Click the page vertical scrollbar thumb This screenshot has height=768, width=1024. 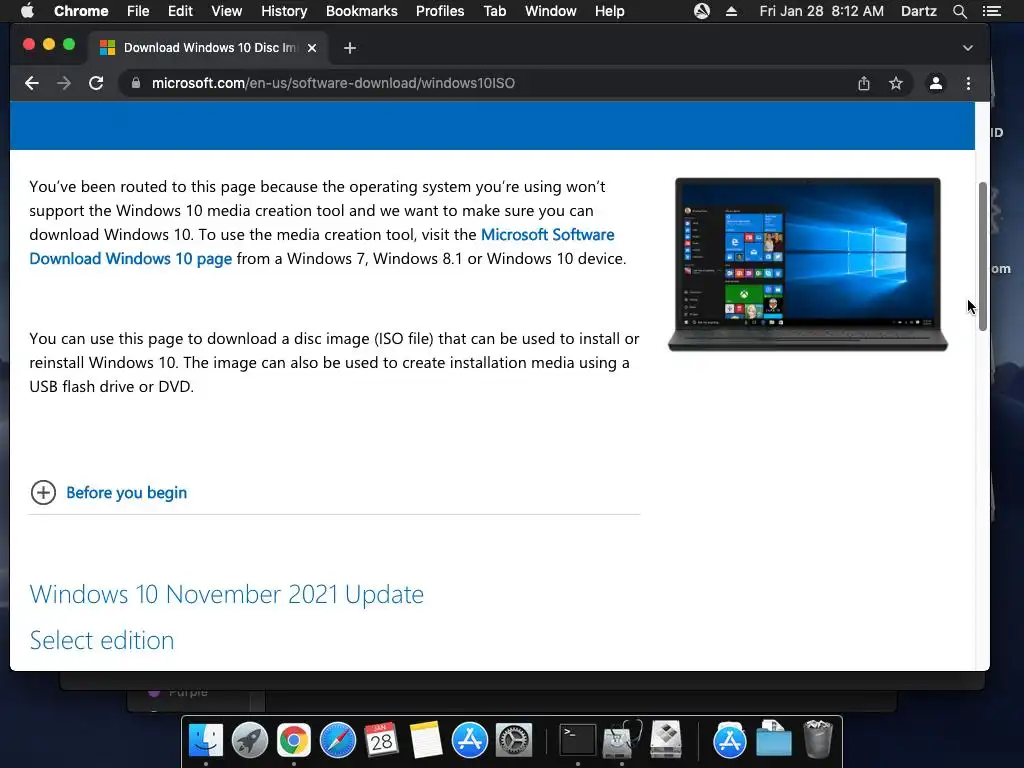[x=982, y=257]
